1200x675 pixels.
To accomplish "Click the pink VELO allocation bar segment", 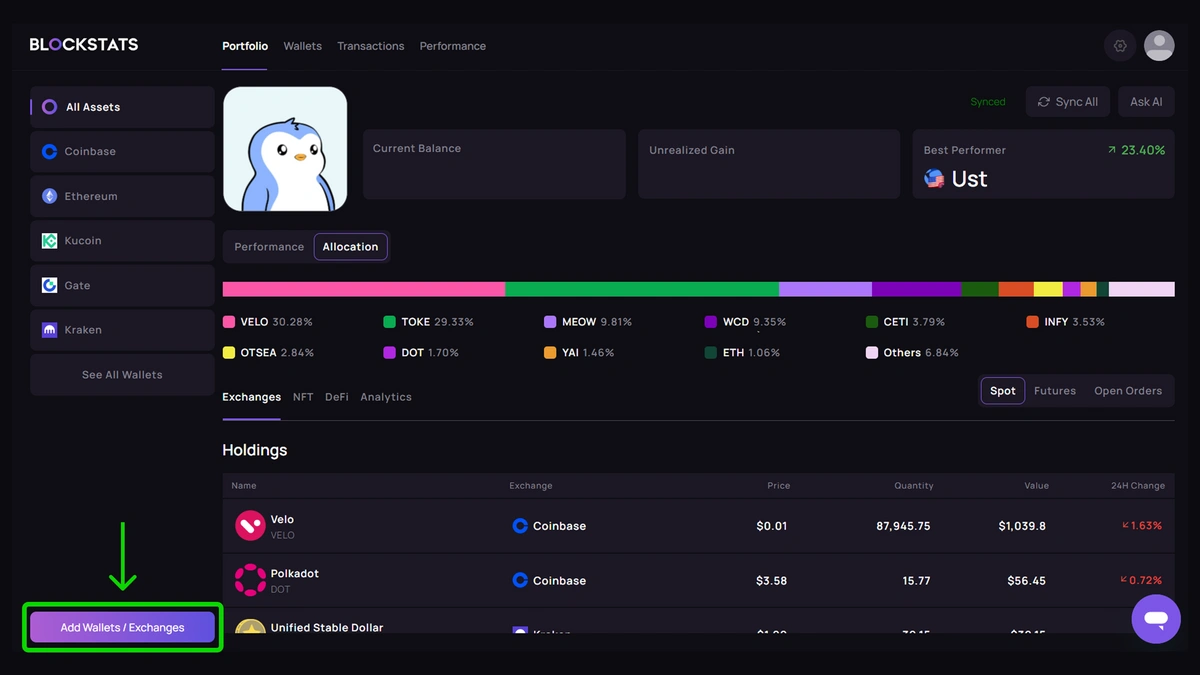I will pos(363,289).
